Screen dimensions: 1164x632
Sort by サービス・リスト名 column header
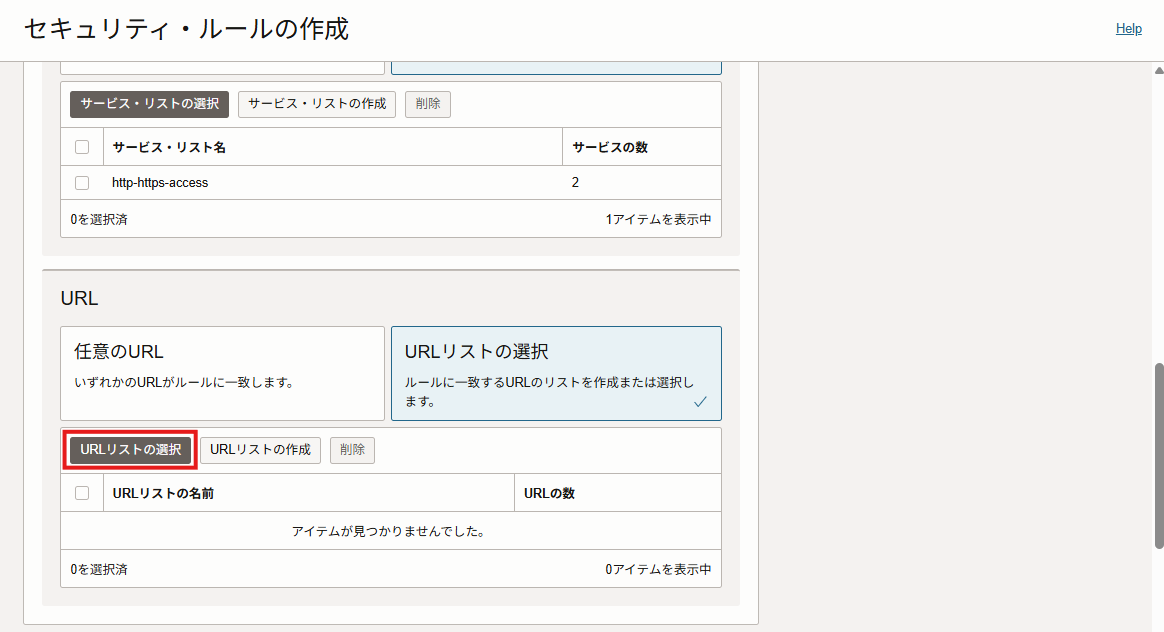click(x=169, y=147)
